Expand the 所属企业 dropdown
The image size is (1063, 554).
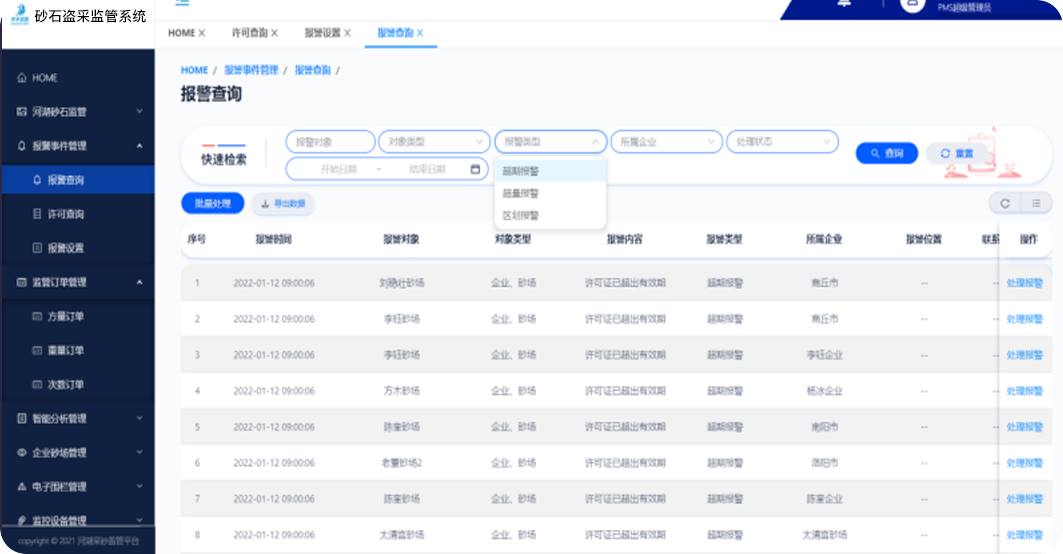pyautogui.click(x=665, y=142)
